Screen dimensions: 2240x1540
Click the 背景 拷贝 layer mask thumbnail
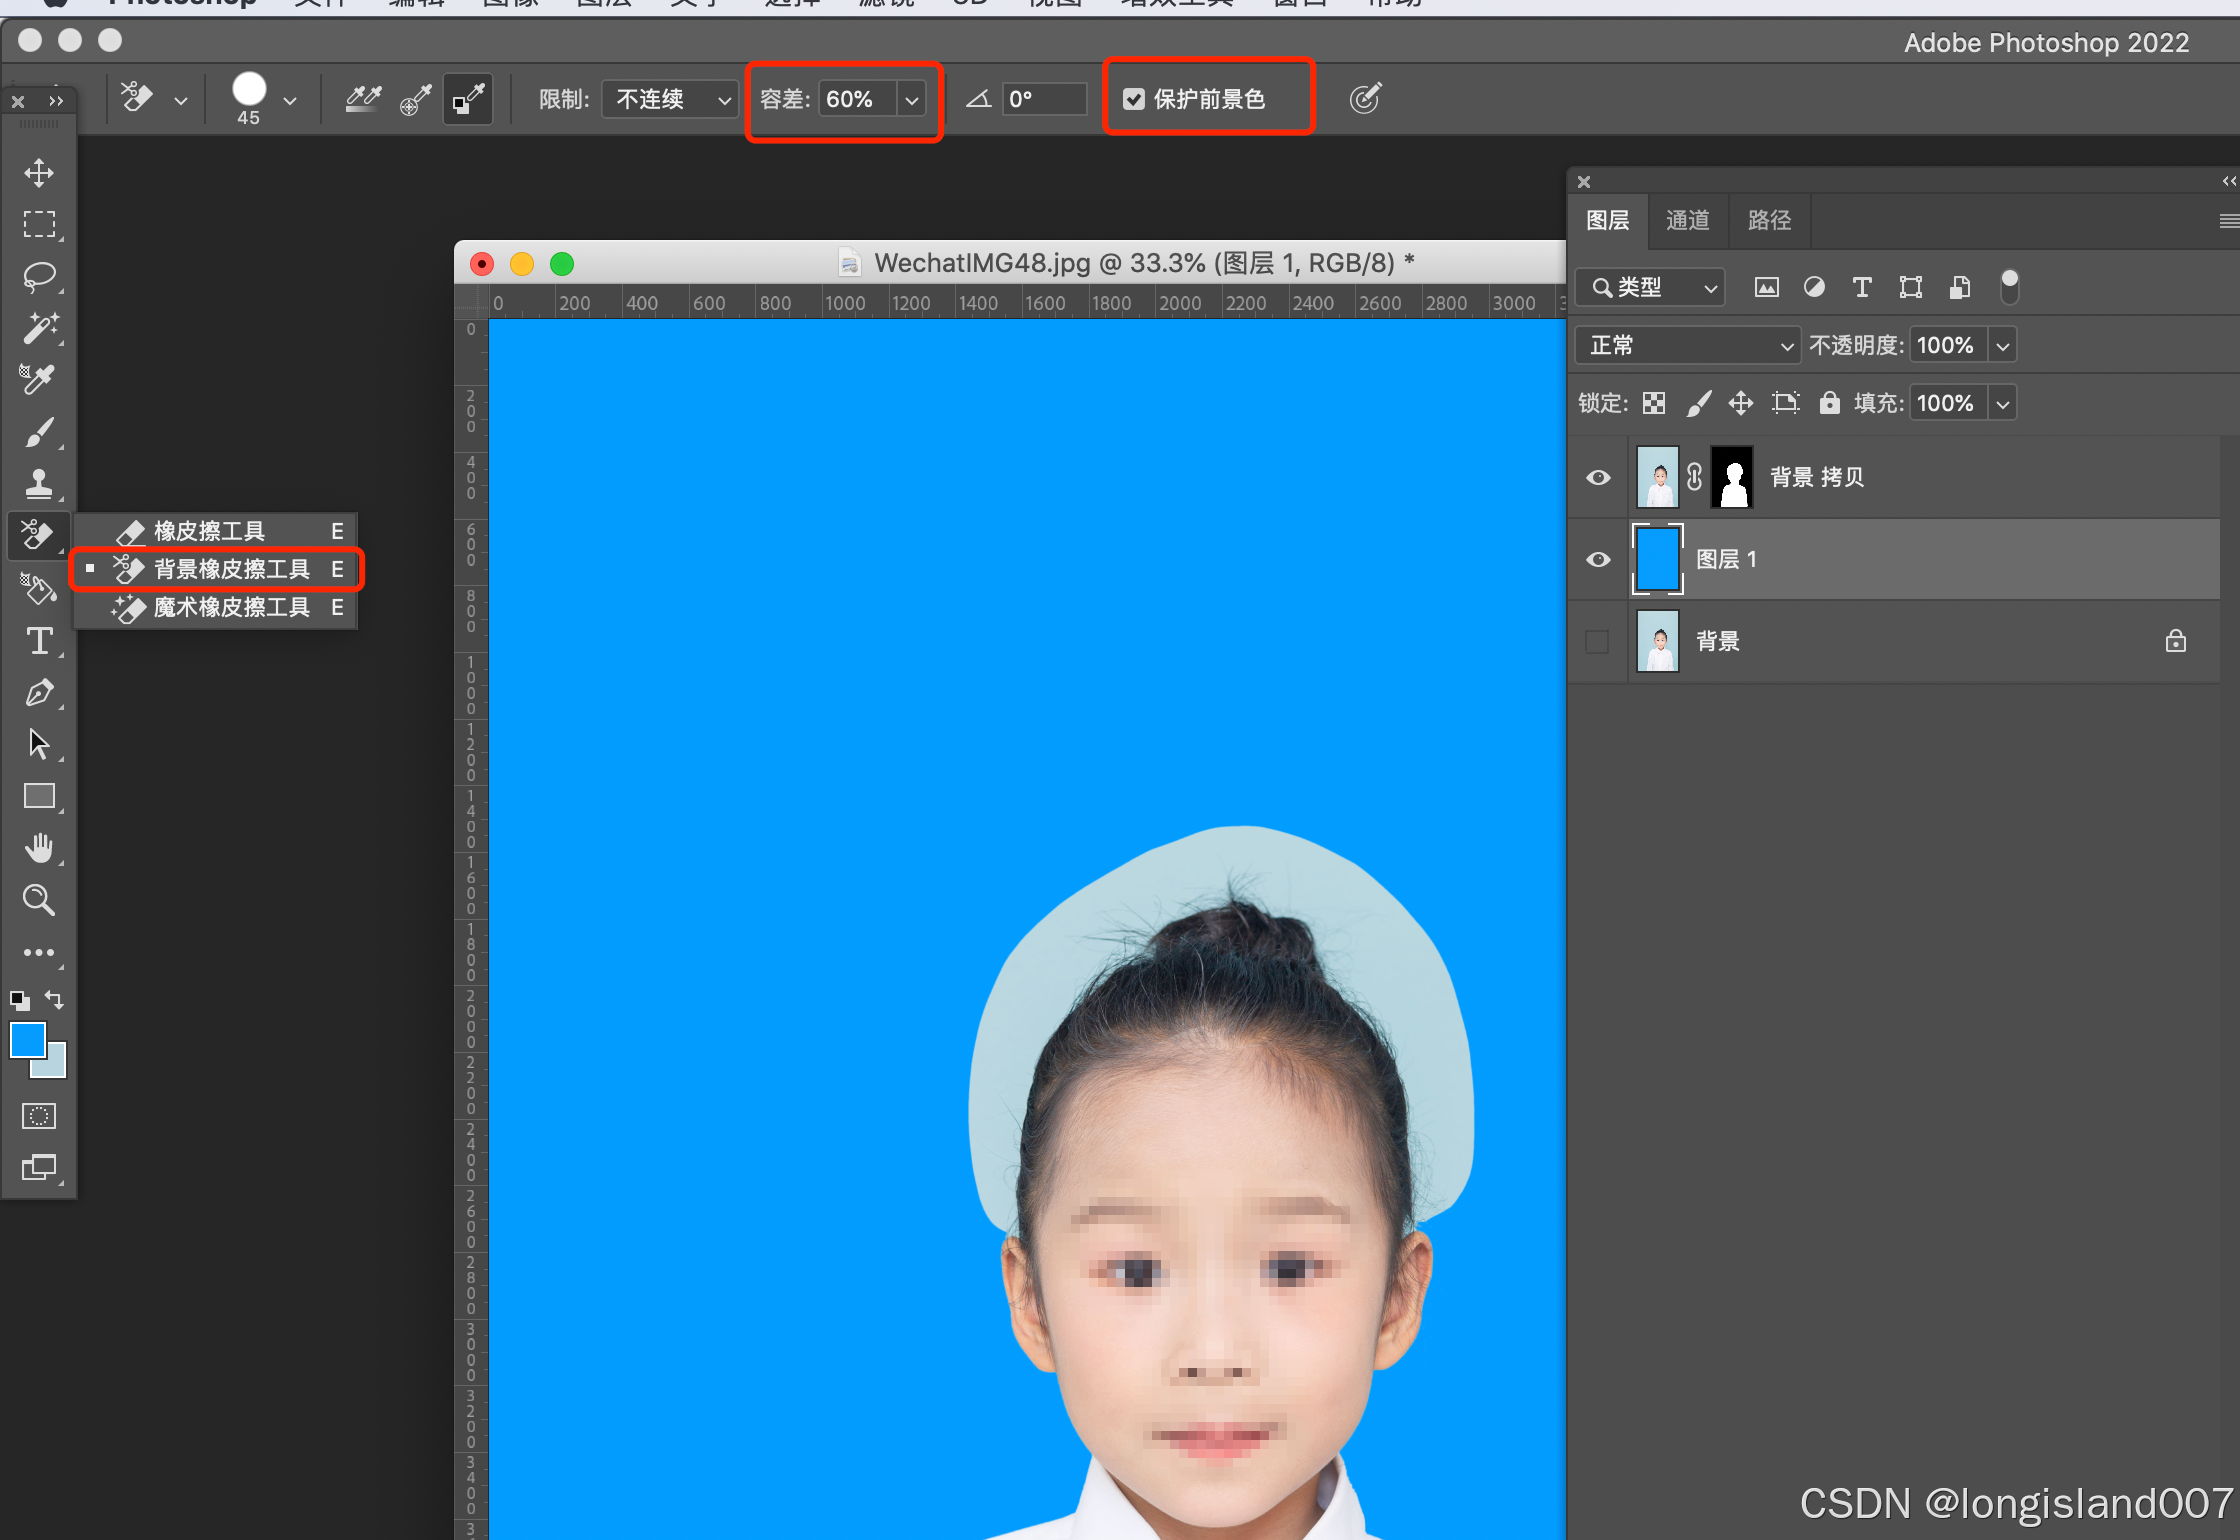click(1732, 477)
